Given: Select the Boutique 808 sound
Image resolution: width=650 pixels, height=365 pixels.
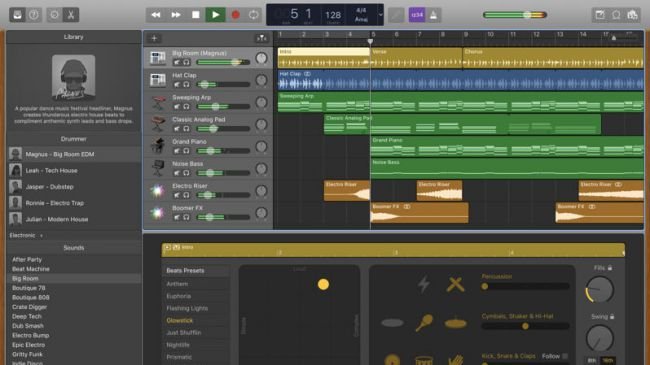Looking at the screenshot, I should pyautogui.click(x=74, y=297).
